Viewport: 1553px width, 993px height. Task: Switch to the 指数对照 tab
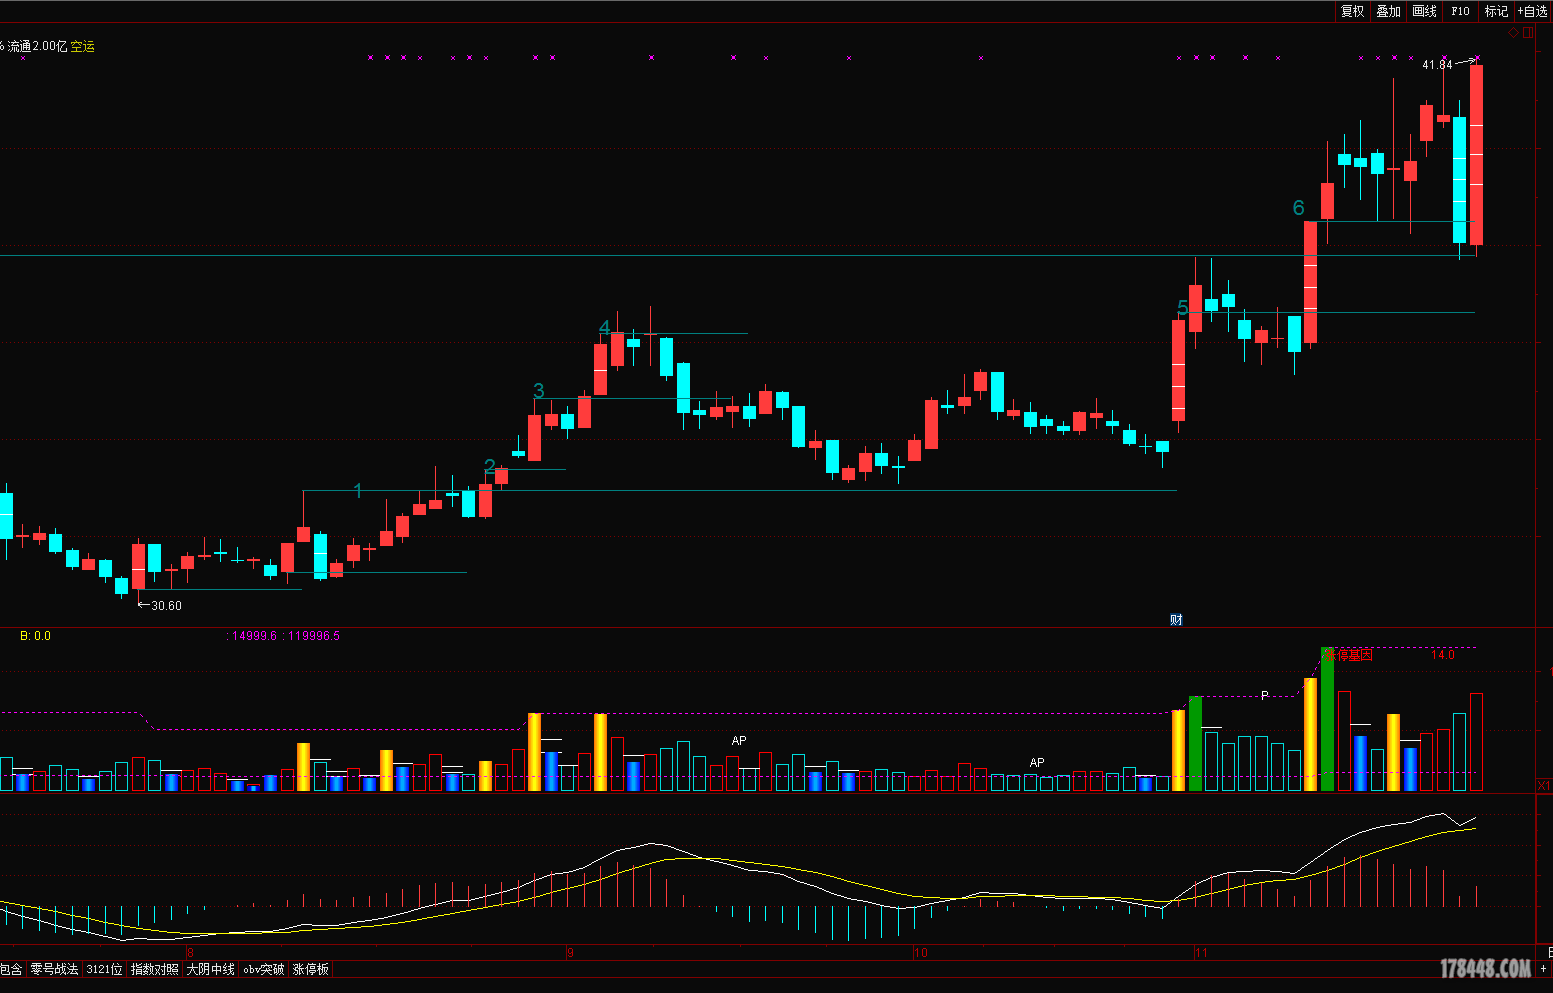tap(154, 969)
